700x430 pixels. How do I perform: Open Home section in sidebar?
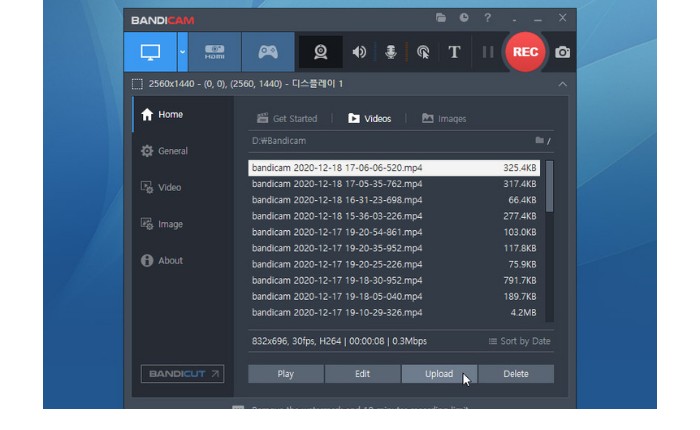(183, 115)
